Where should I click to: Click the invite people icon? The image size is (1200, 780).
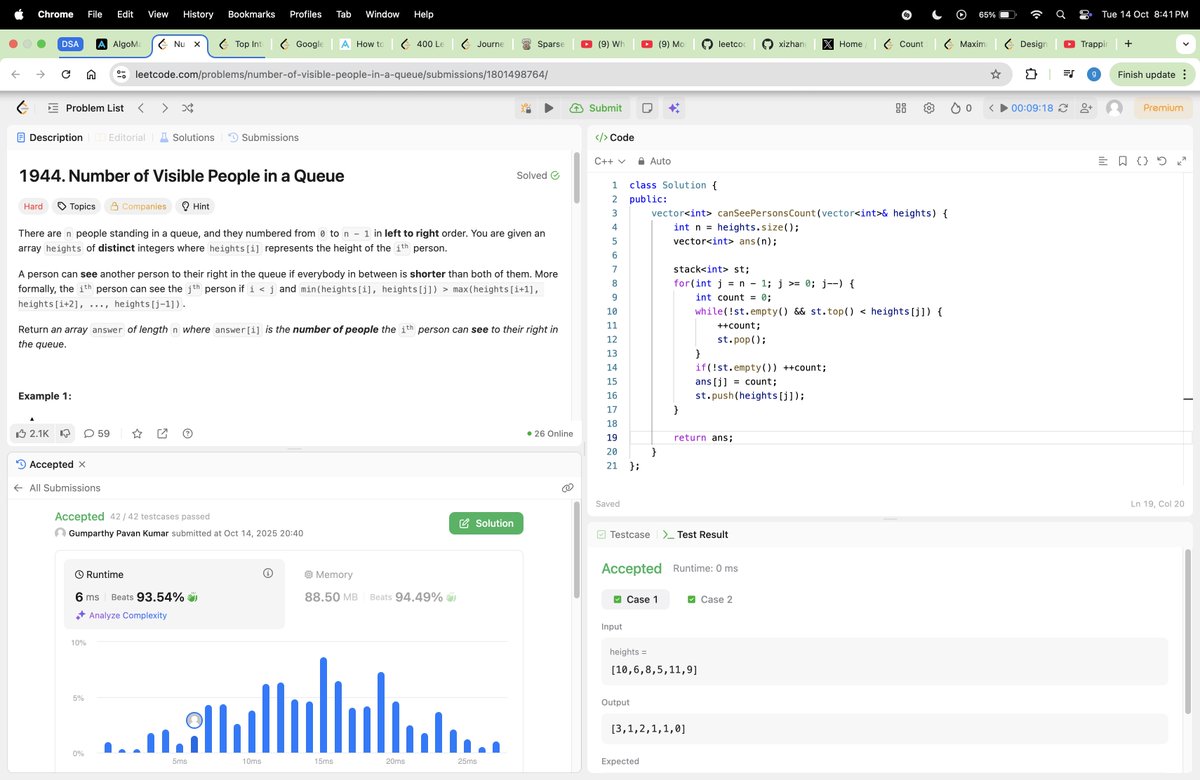[1086, 108]
